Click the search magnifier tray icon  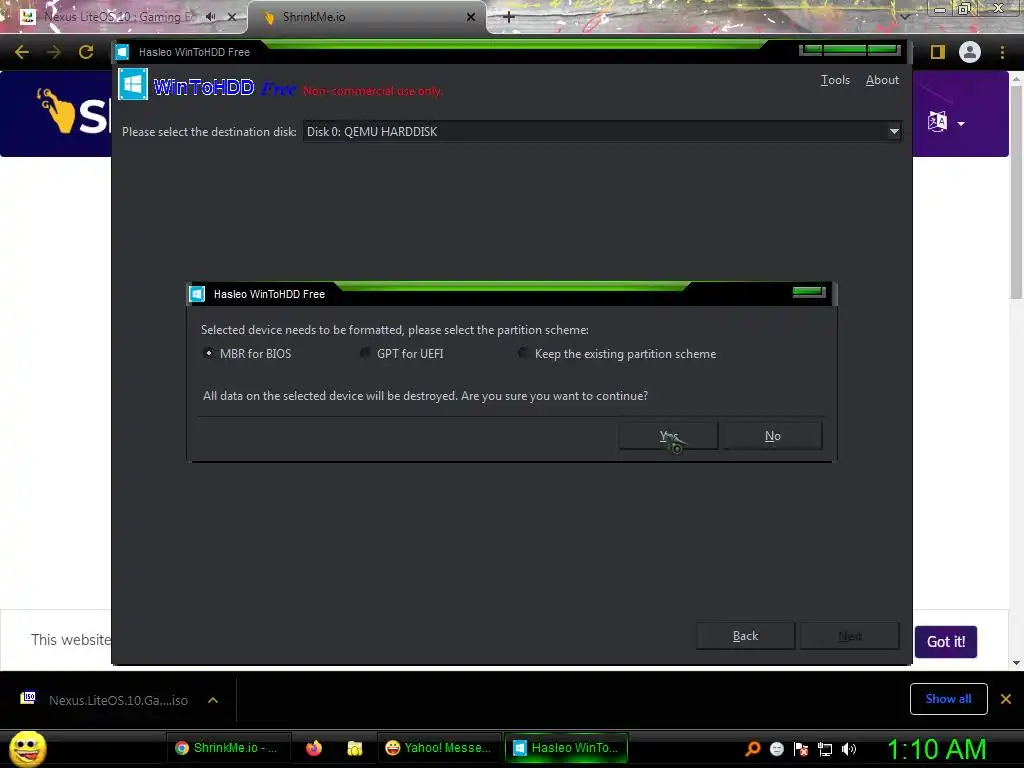(x=752, y=749)
